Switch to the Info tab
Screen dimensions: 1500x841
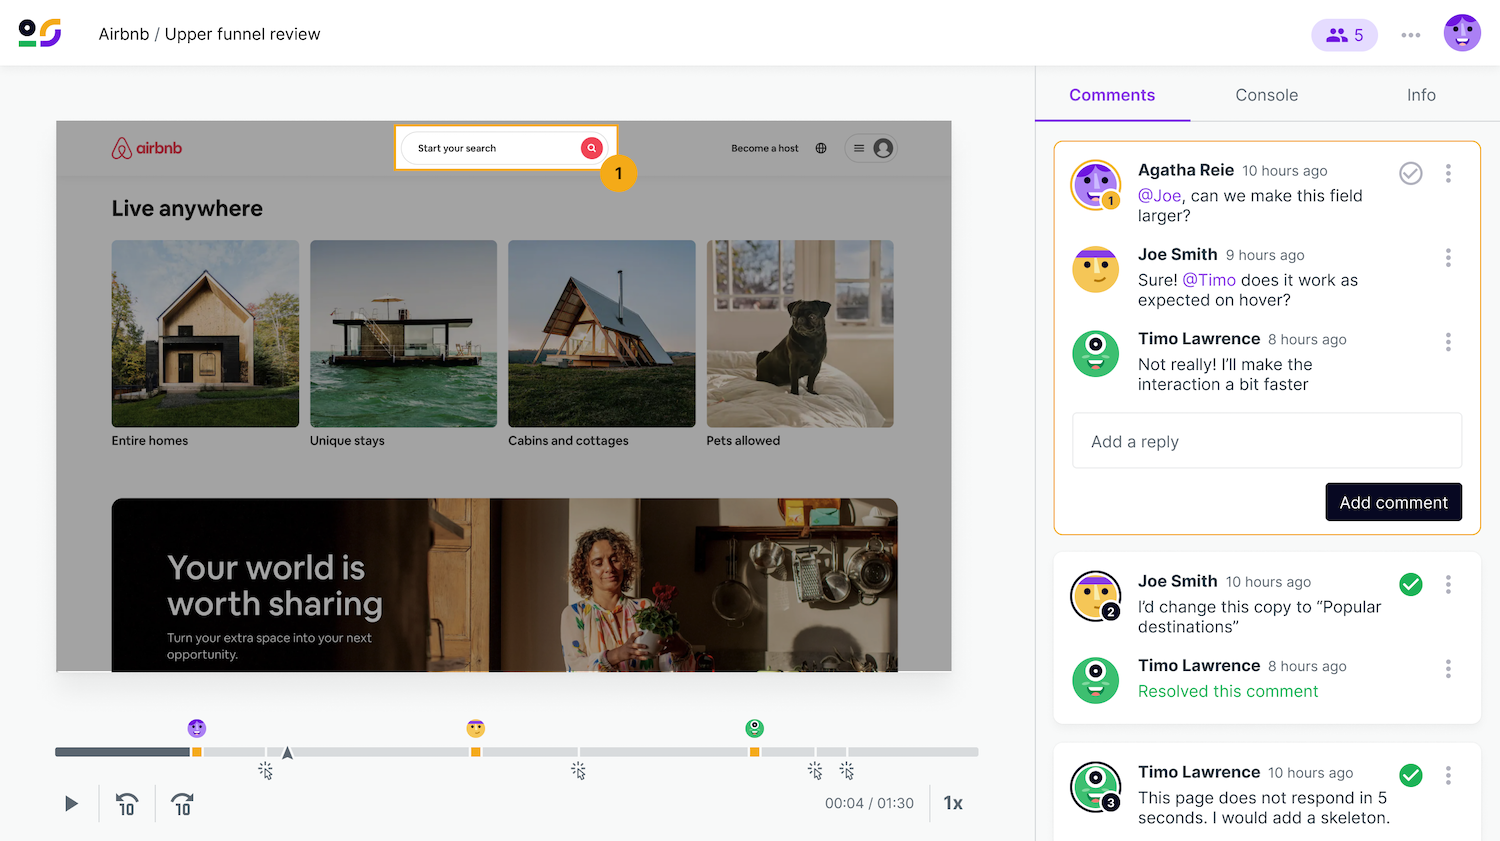(1420, 95)
